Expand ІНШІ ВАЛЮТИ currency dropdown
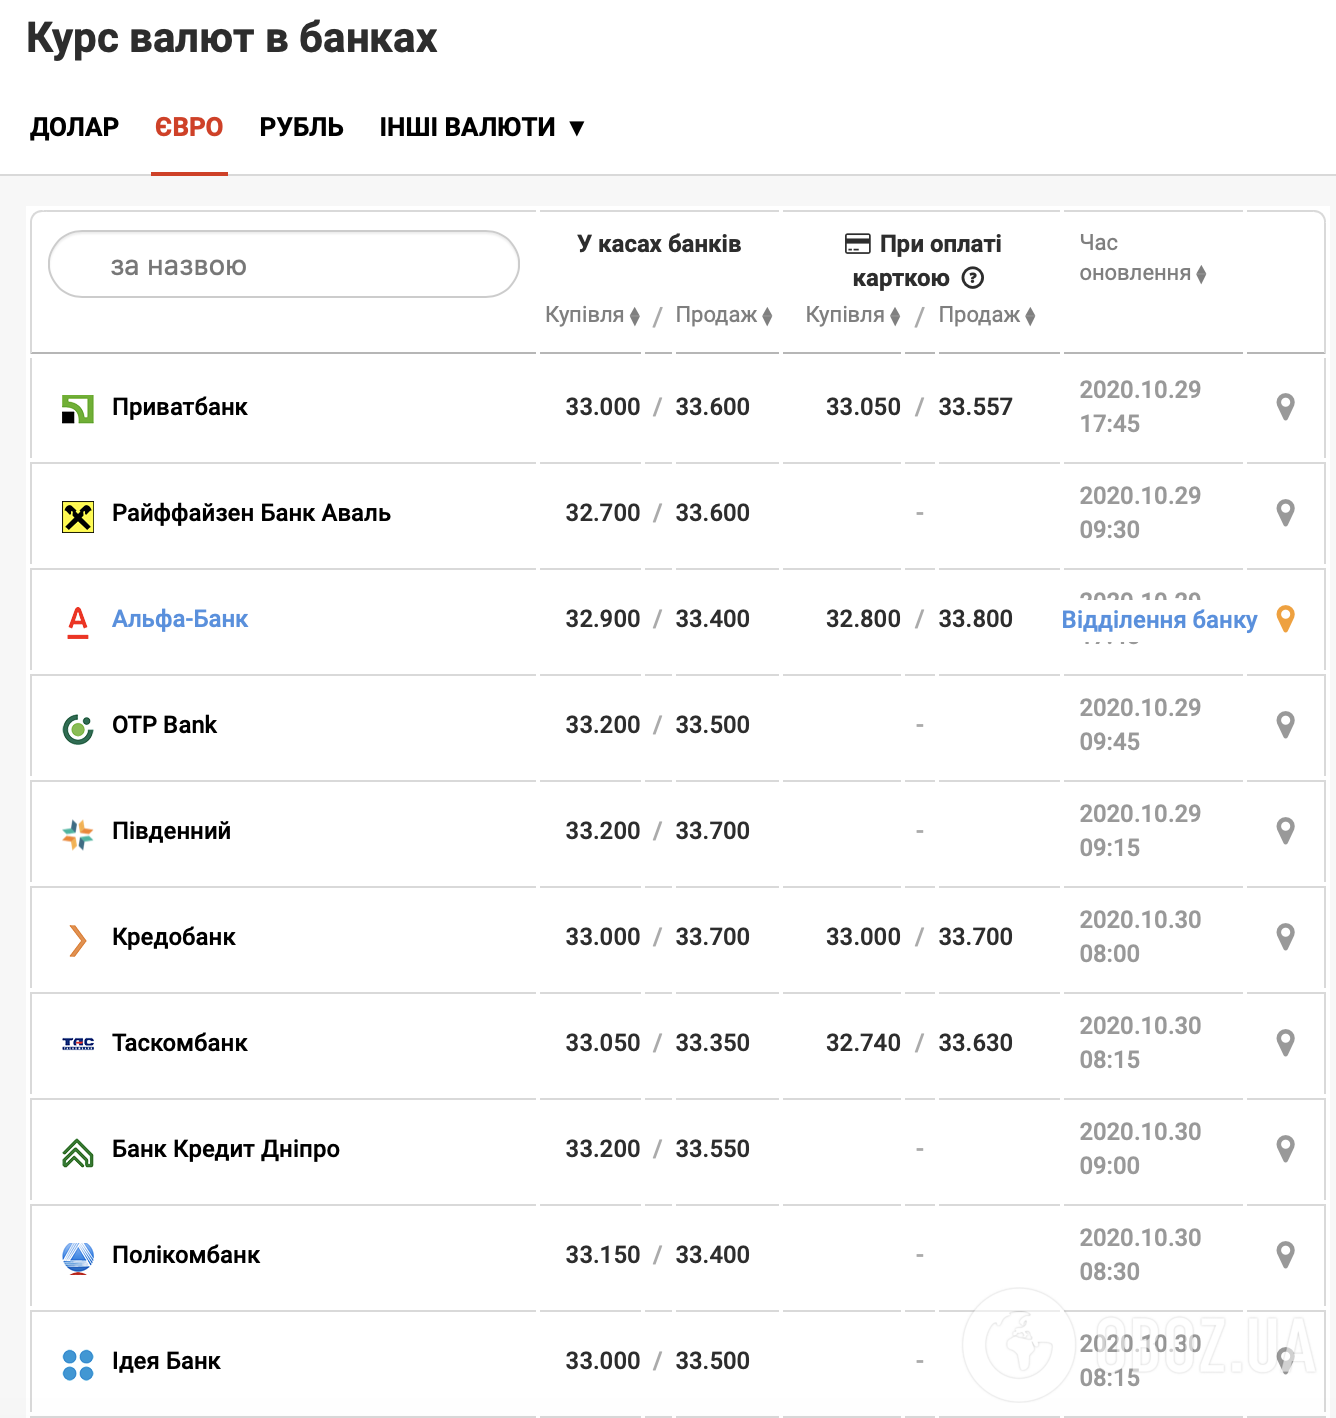This screenshot has width=1336, height=1418. click(482, 127)
